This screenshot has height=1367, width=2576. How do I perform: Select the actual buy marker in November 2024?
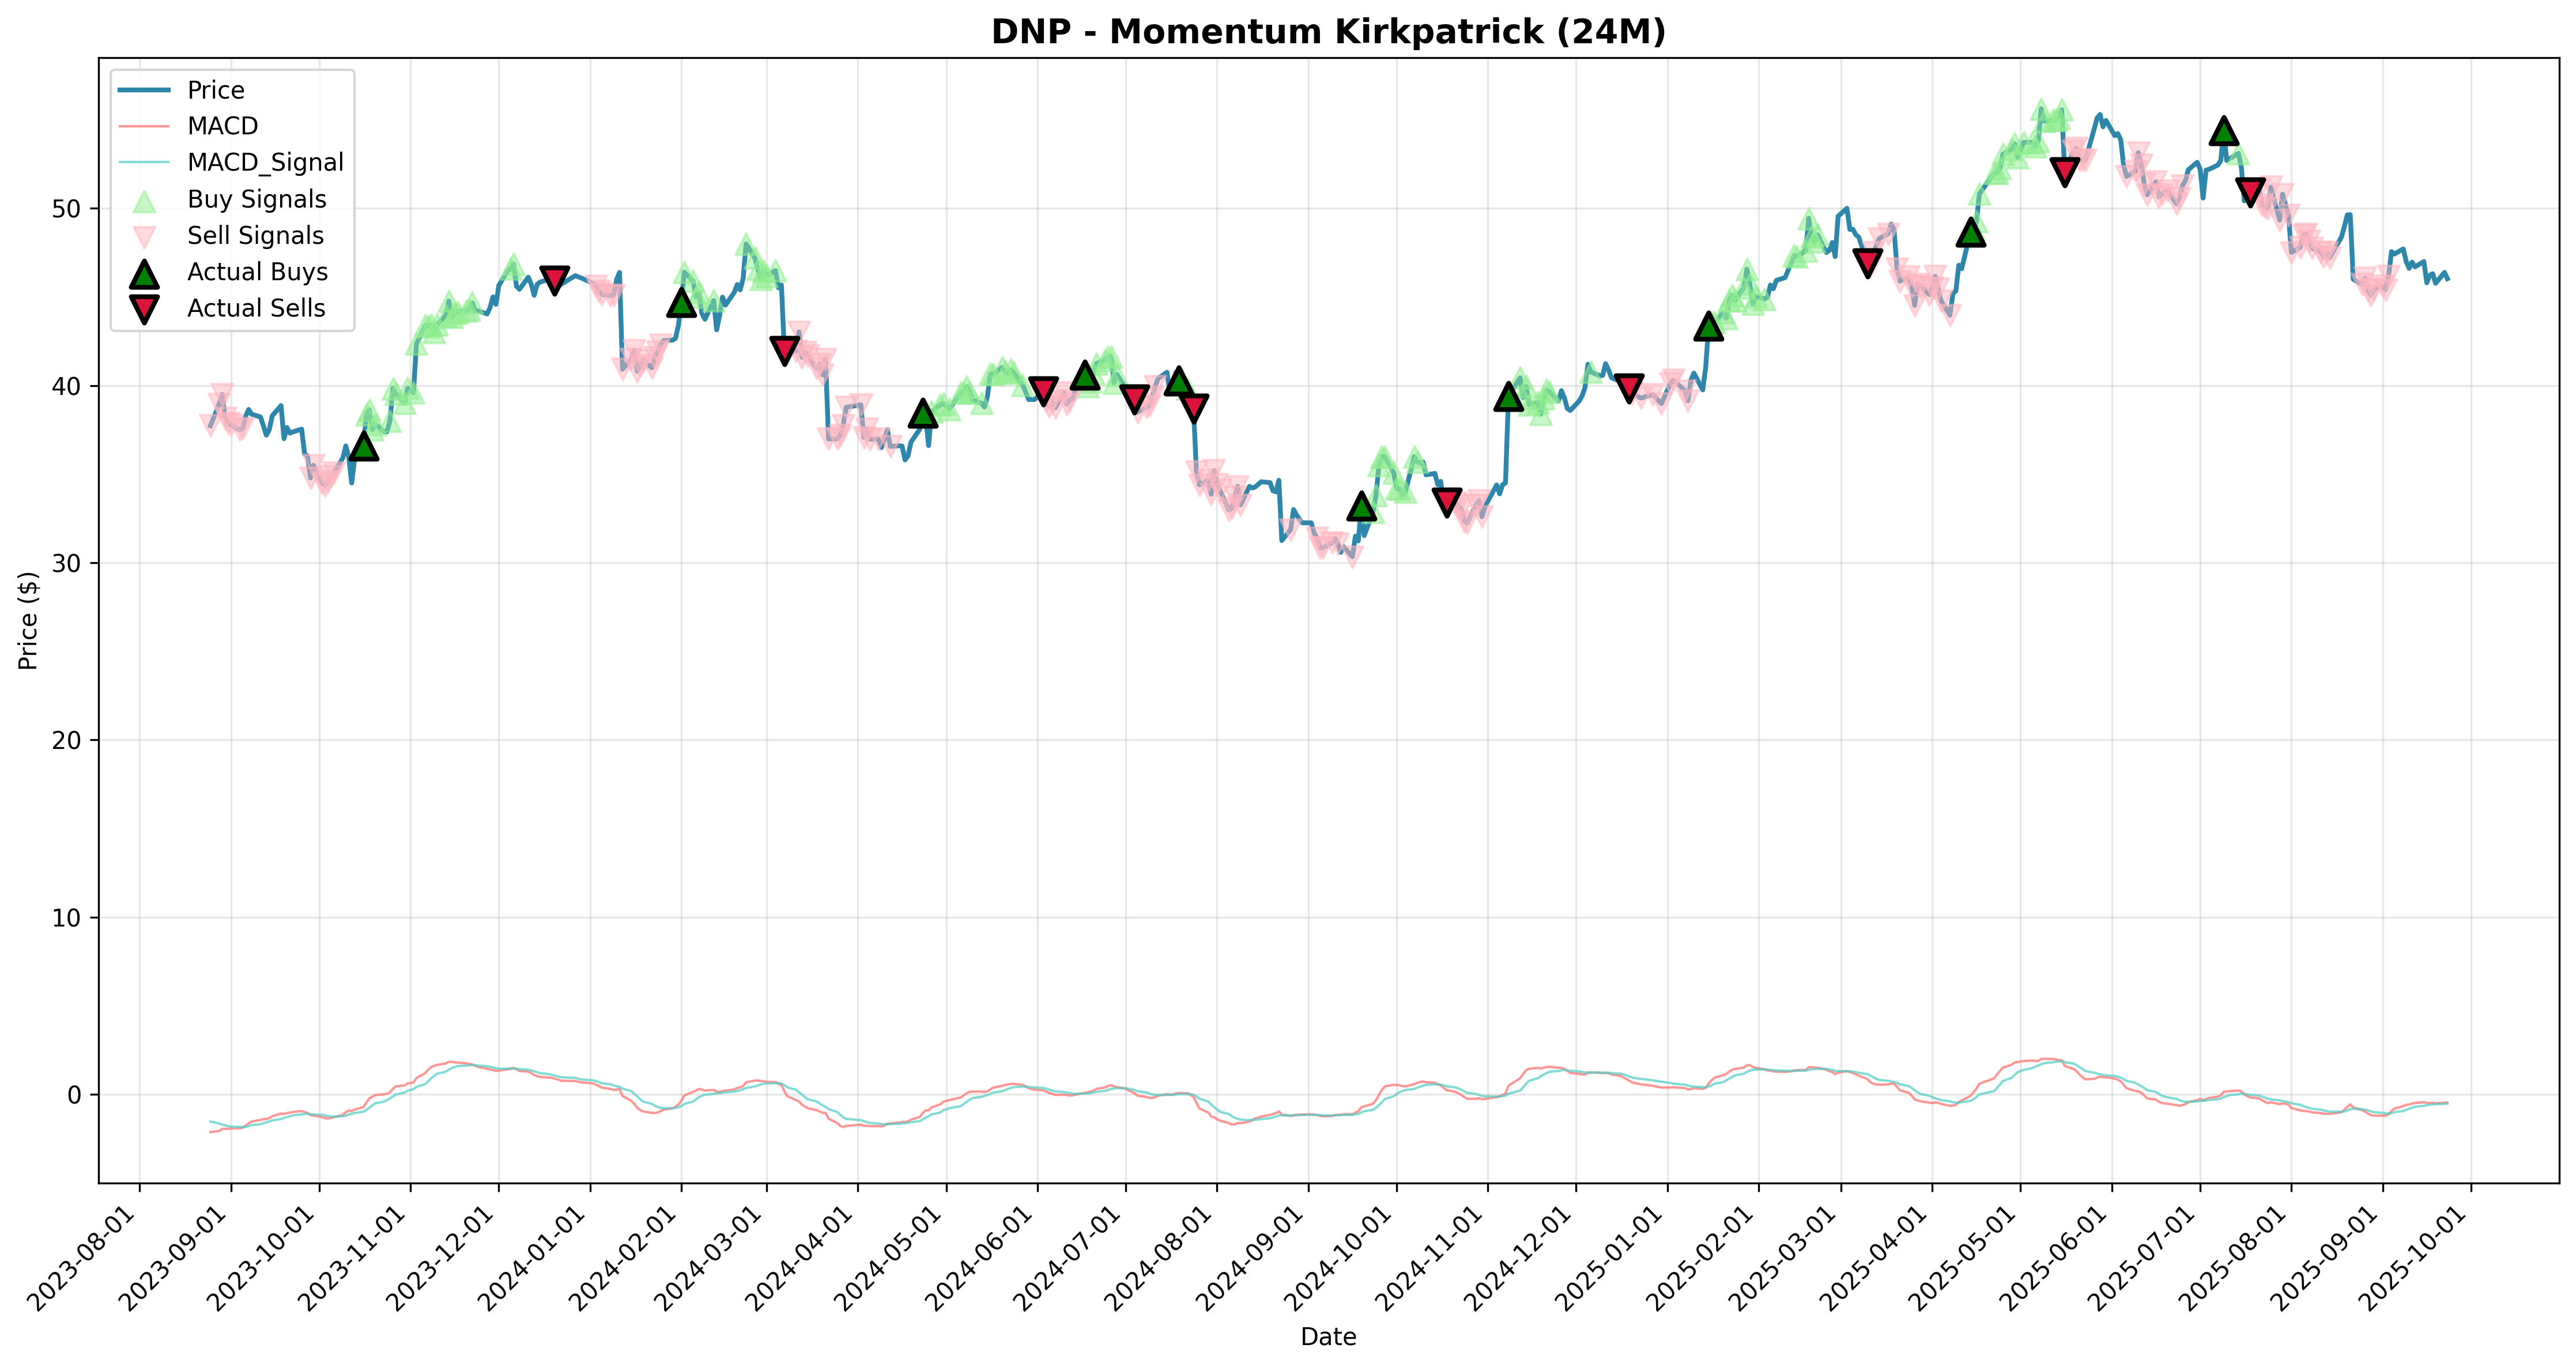pyautogui.click(x=1509, y=397)
